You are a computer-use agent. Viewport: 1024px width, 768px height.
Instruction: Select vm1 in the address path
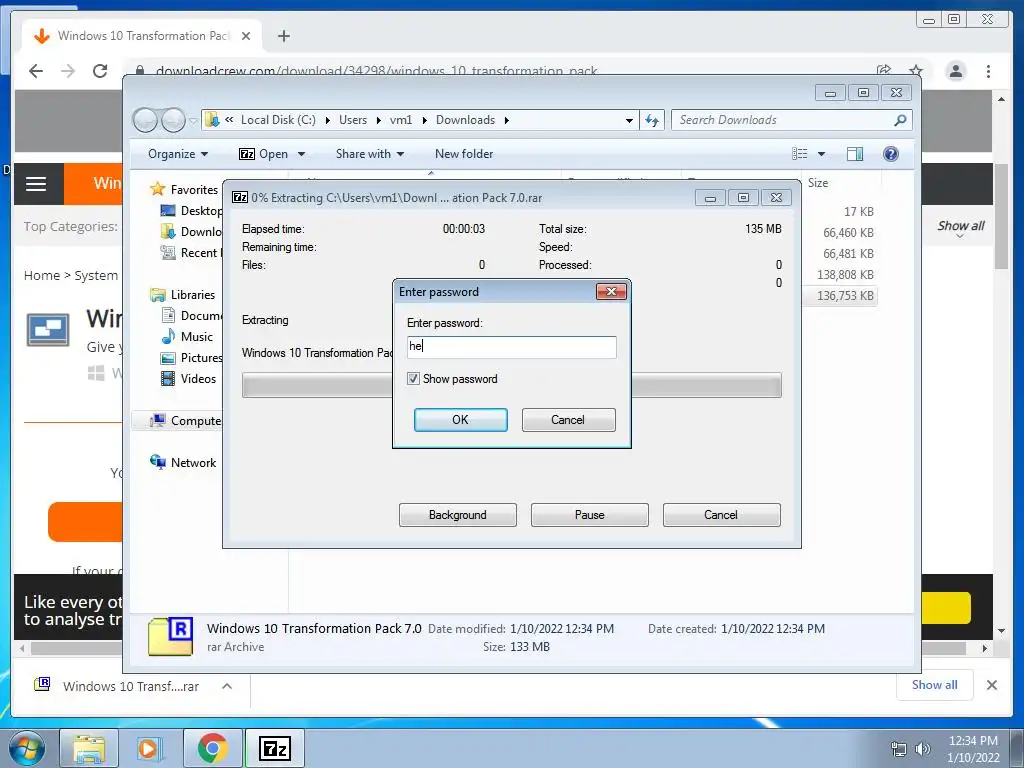[401, 120]
